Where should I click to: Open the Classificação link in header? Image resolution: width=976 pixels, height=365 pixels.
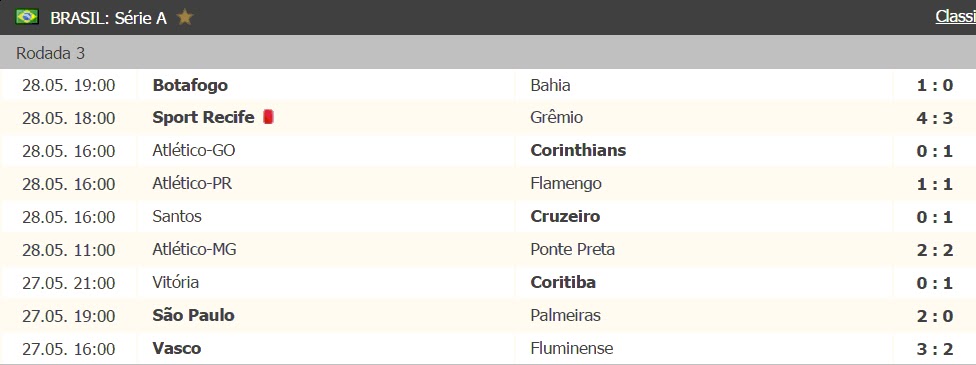click(x=955, y=17)
